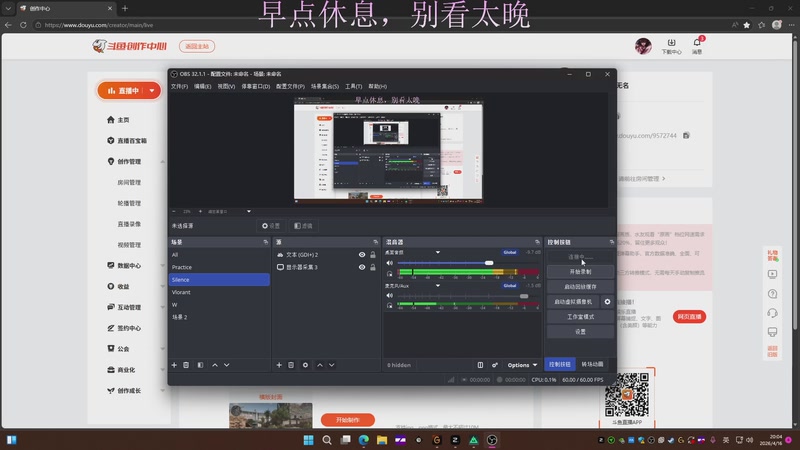Mute the Mic/Aux speaker icon

[x=390, y=295]
